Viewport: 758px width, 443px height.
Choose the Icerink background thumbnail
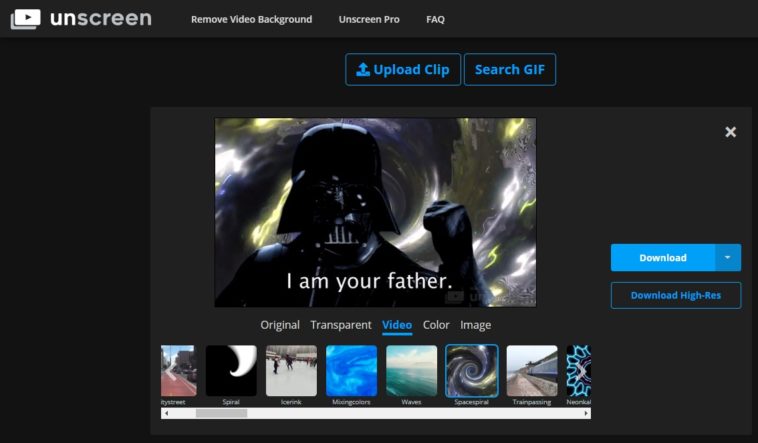292,371
